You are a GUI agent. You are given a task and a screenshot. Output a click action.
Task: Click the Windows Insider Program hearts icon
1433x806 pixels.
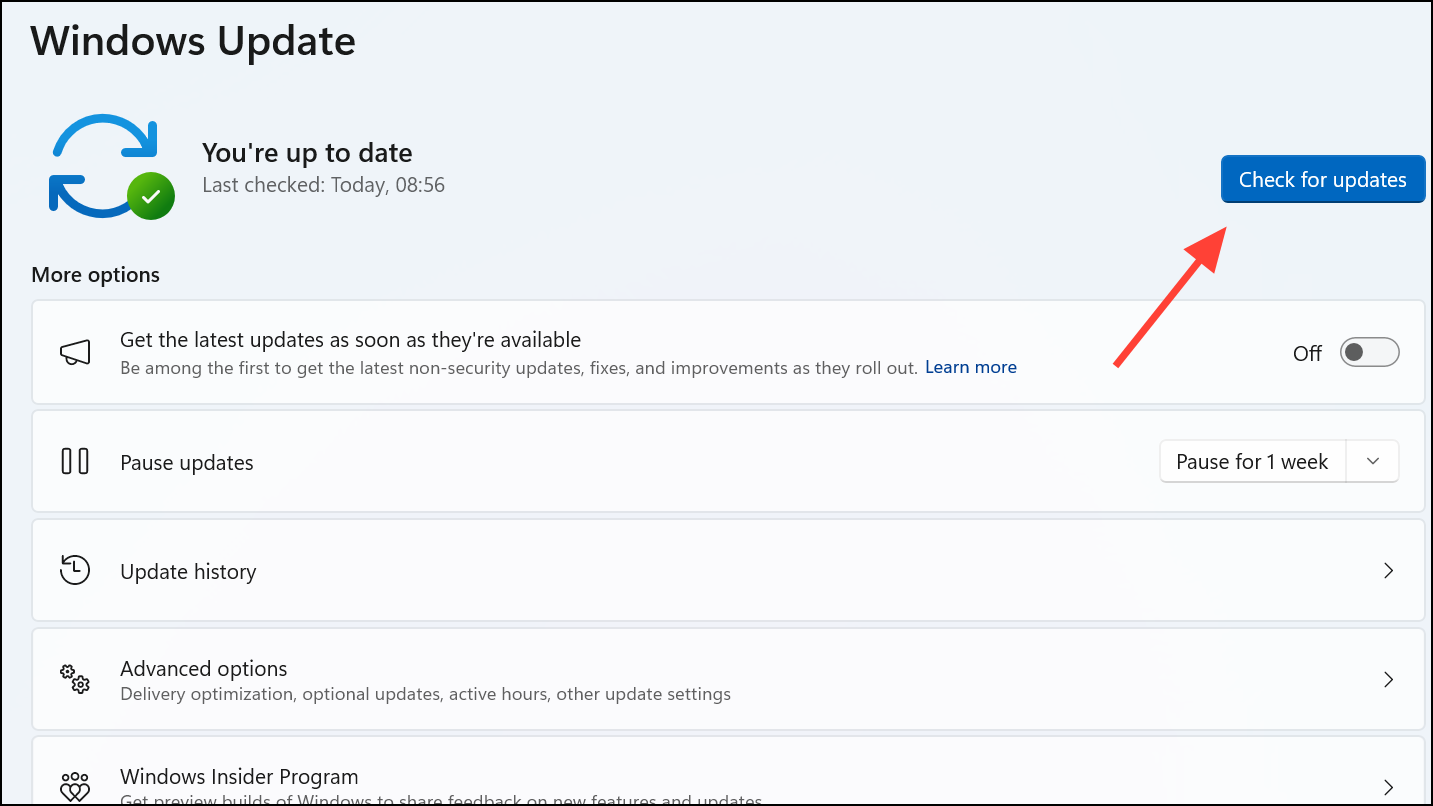coord(75,786)
